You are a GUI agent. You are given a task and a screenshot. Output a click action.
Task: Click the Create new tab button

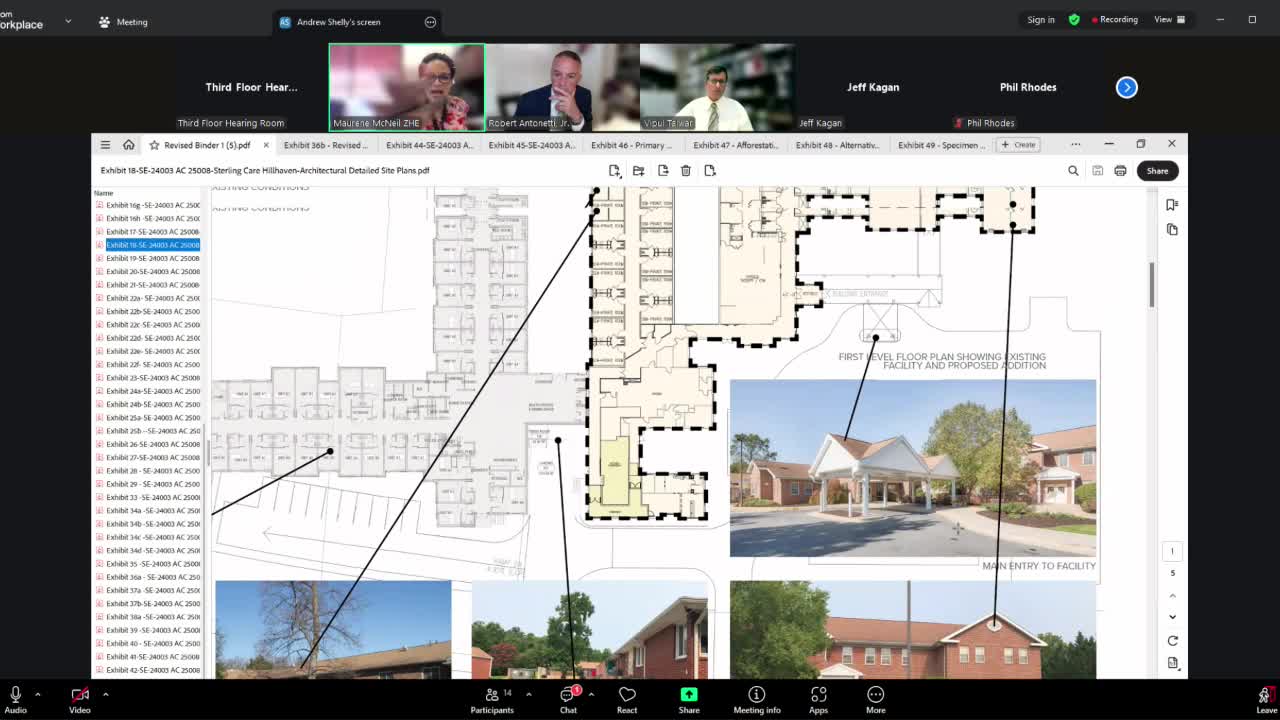pyautogui.click(x=1019, y=145)
